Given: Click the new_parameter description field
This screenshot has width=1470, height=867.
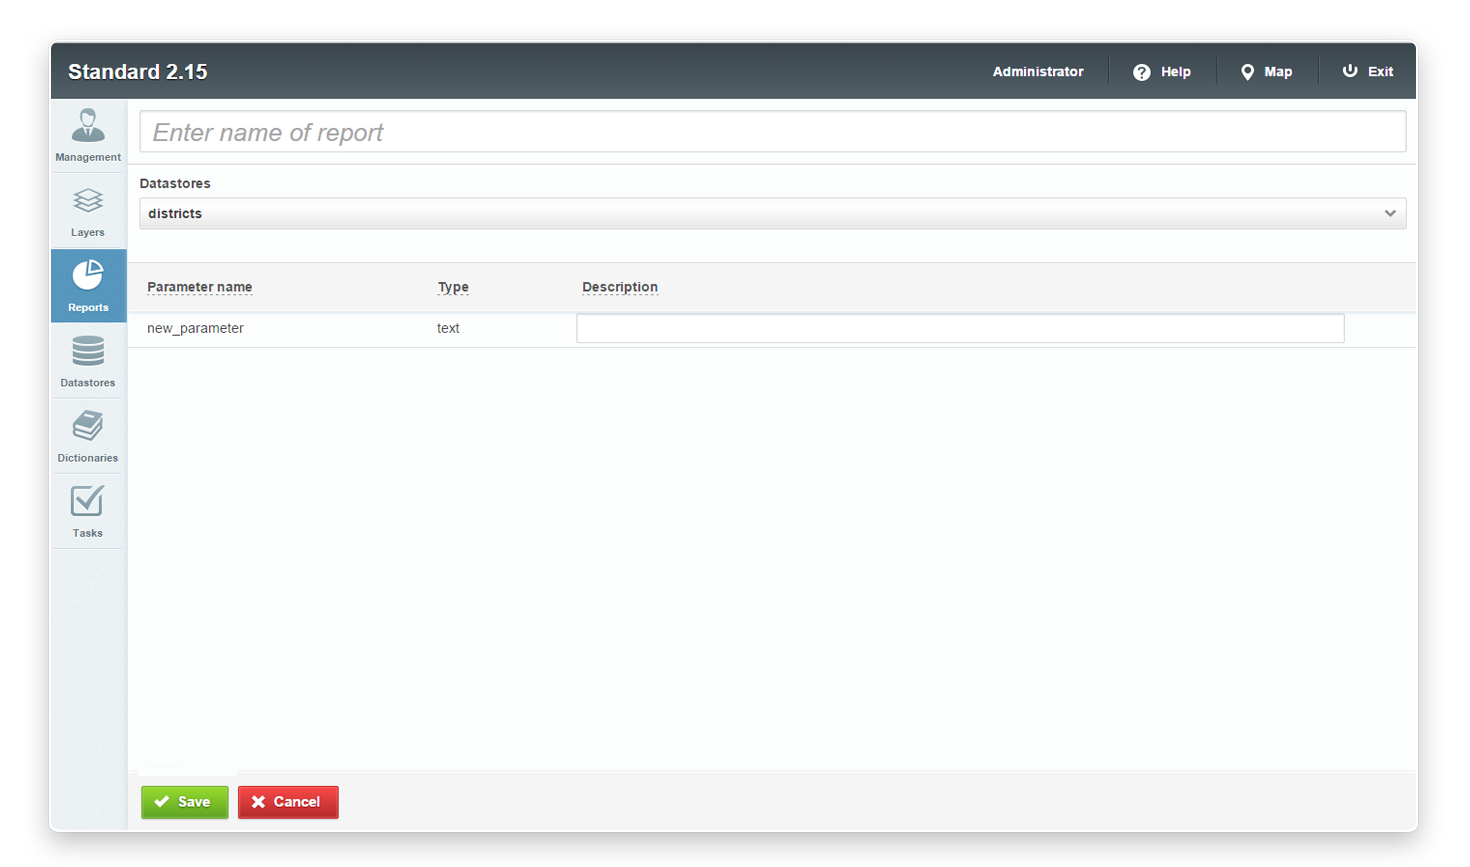Looking at the screenshot, I should point(960,328).
